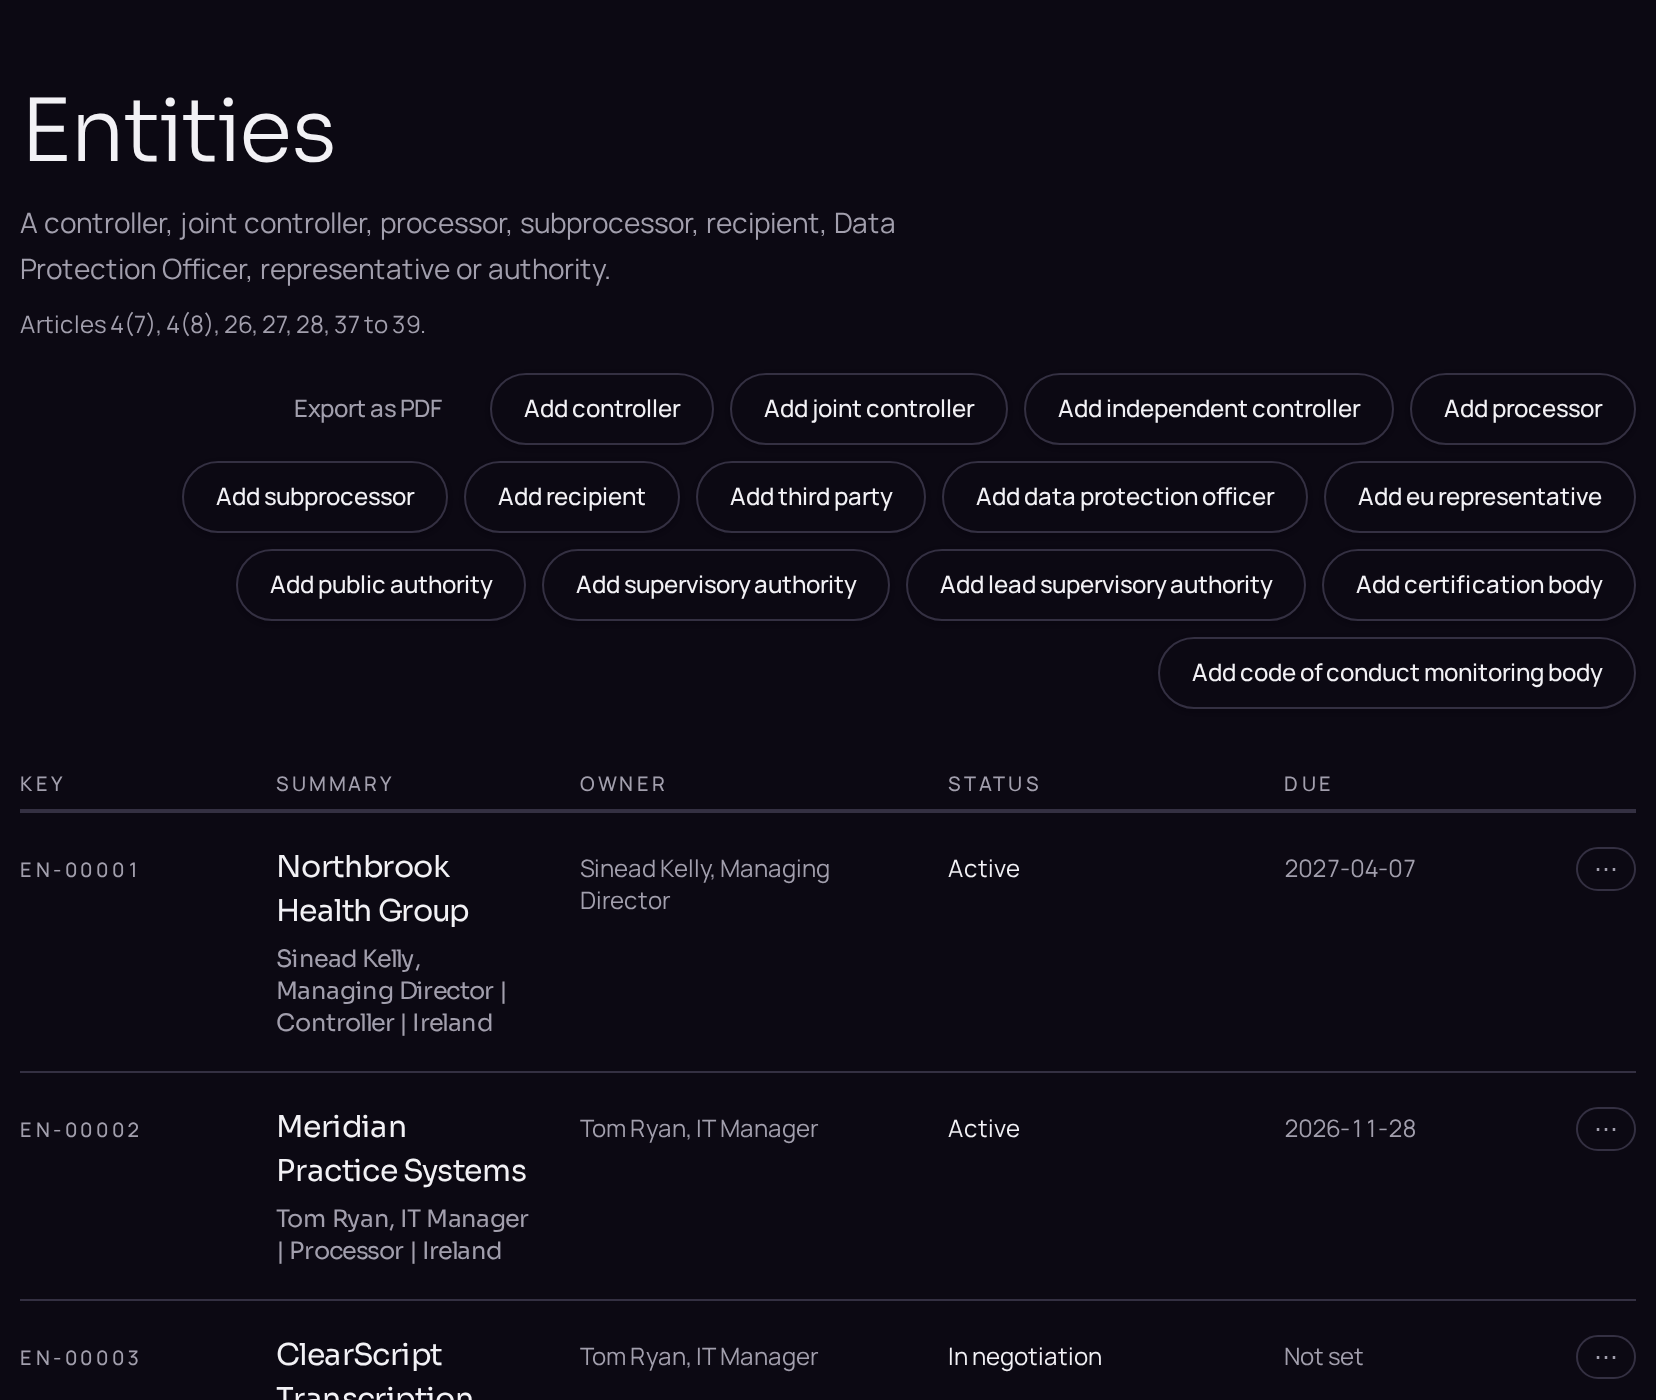Click due date 2026-11-28

(x=1349, y=1129)
